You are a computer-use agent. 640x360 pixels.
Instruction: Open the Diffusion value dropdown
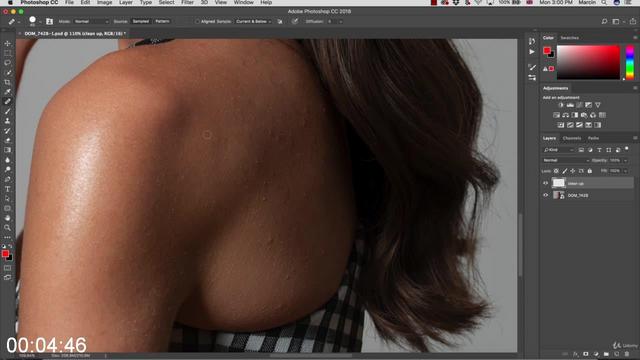click(340, 22)
